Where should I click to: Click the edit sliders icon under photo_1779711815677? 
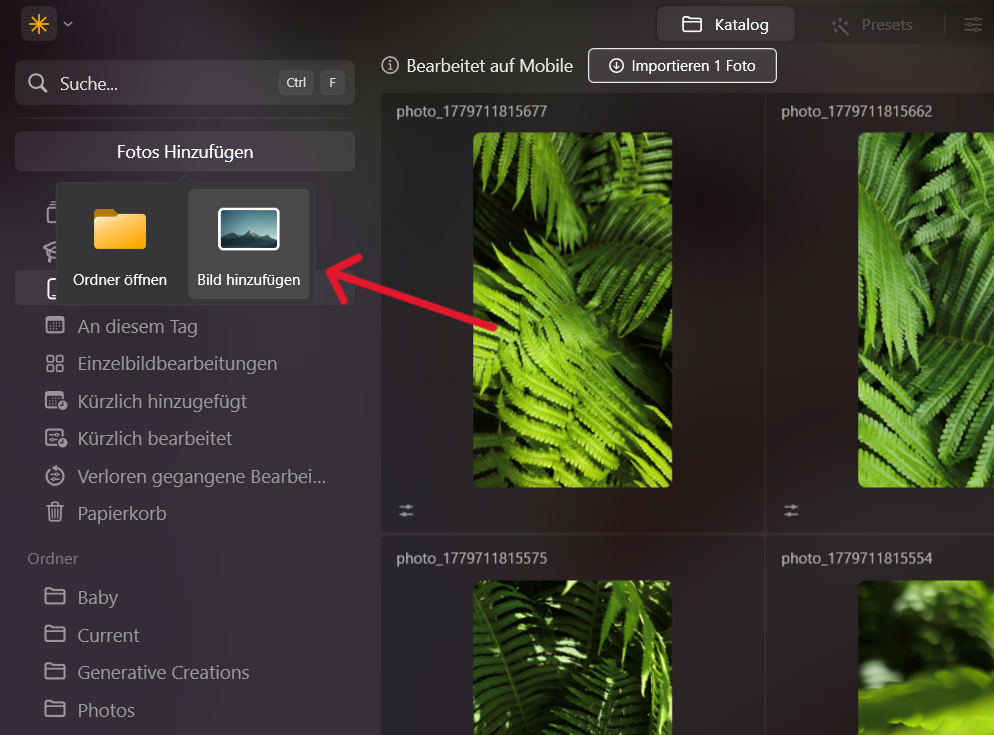pos(406,511)
